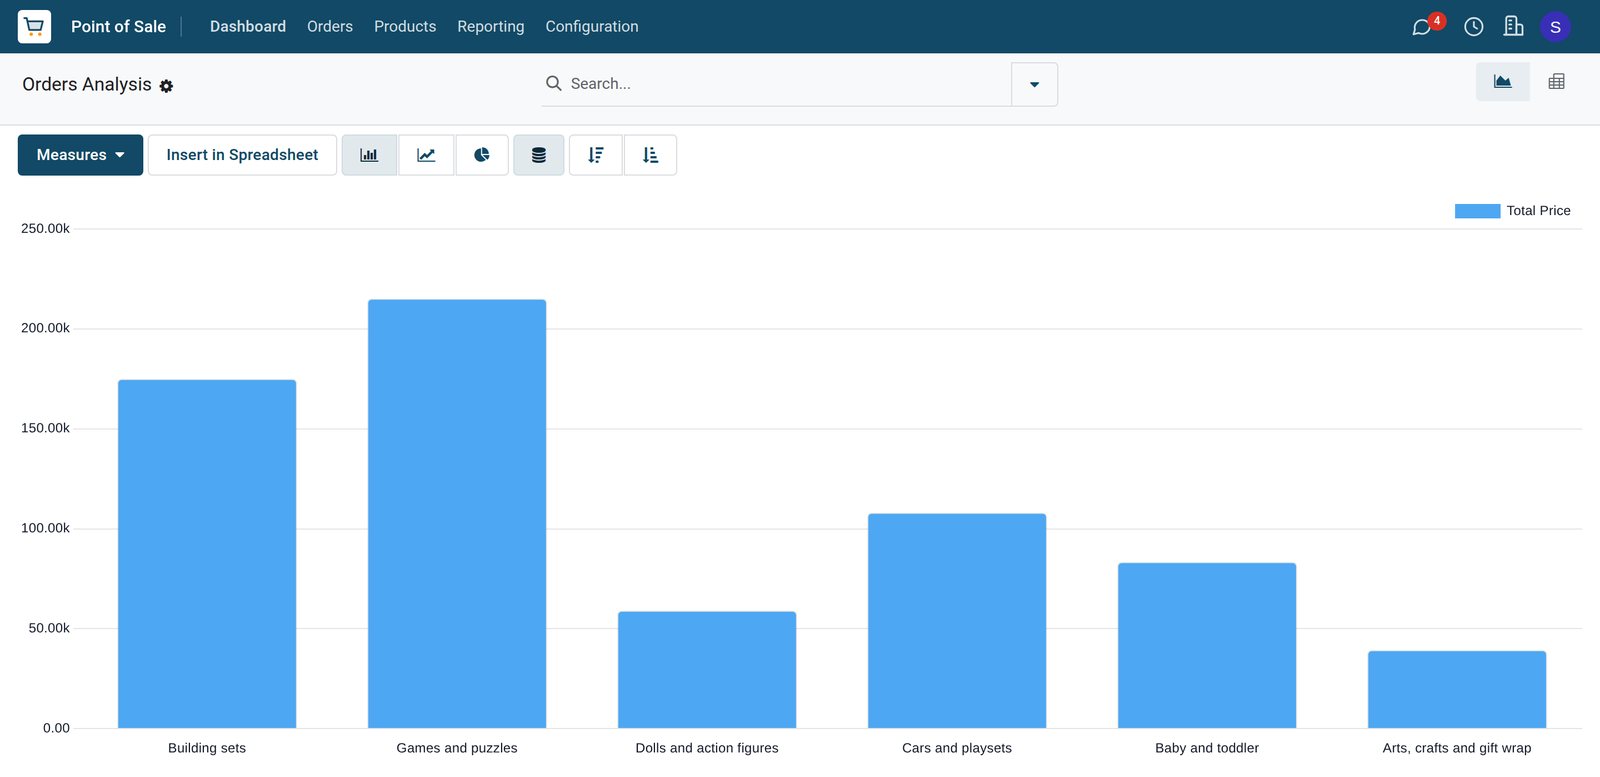Switch to pivot table view
This screenshot has width=1600, height=777.
click(x=1557, y=82)
